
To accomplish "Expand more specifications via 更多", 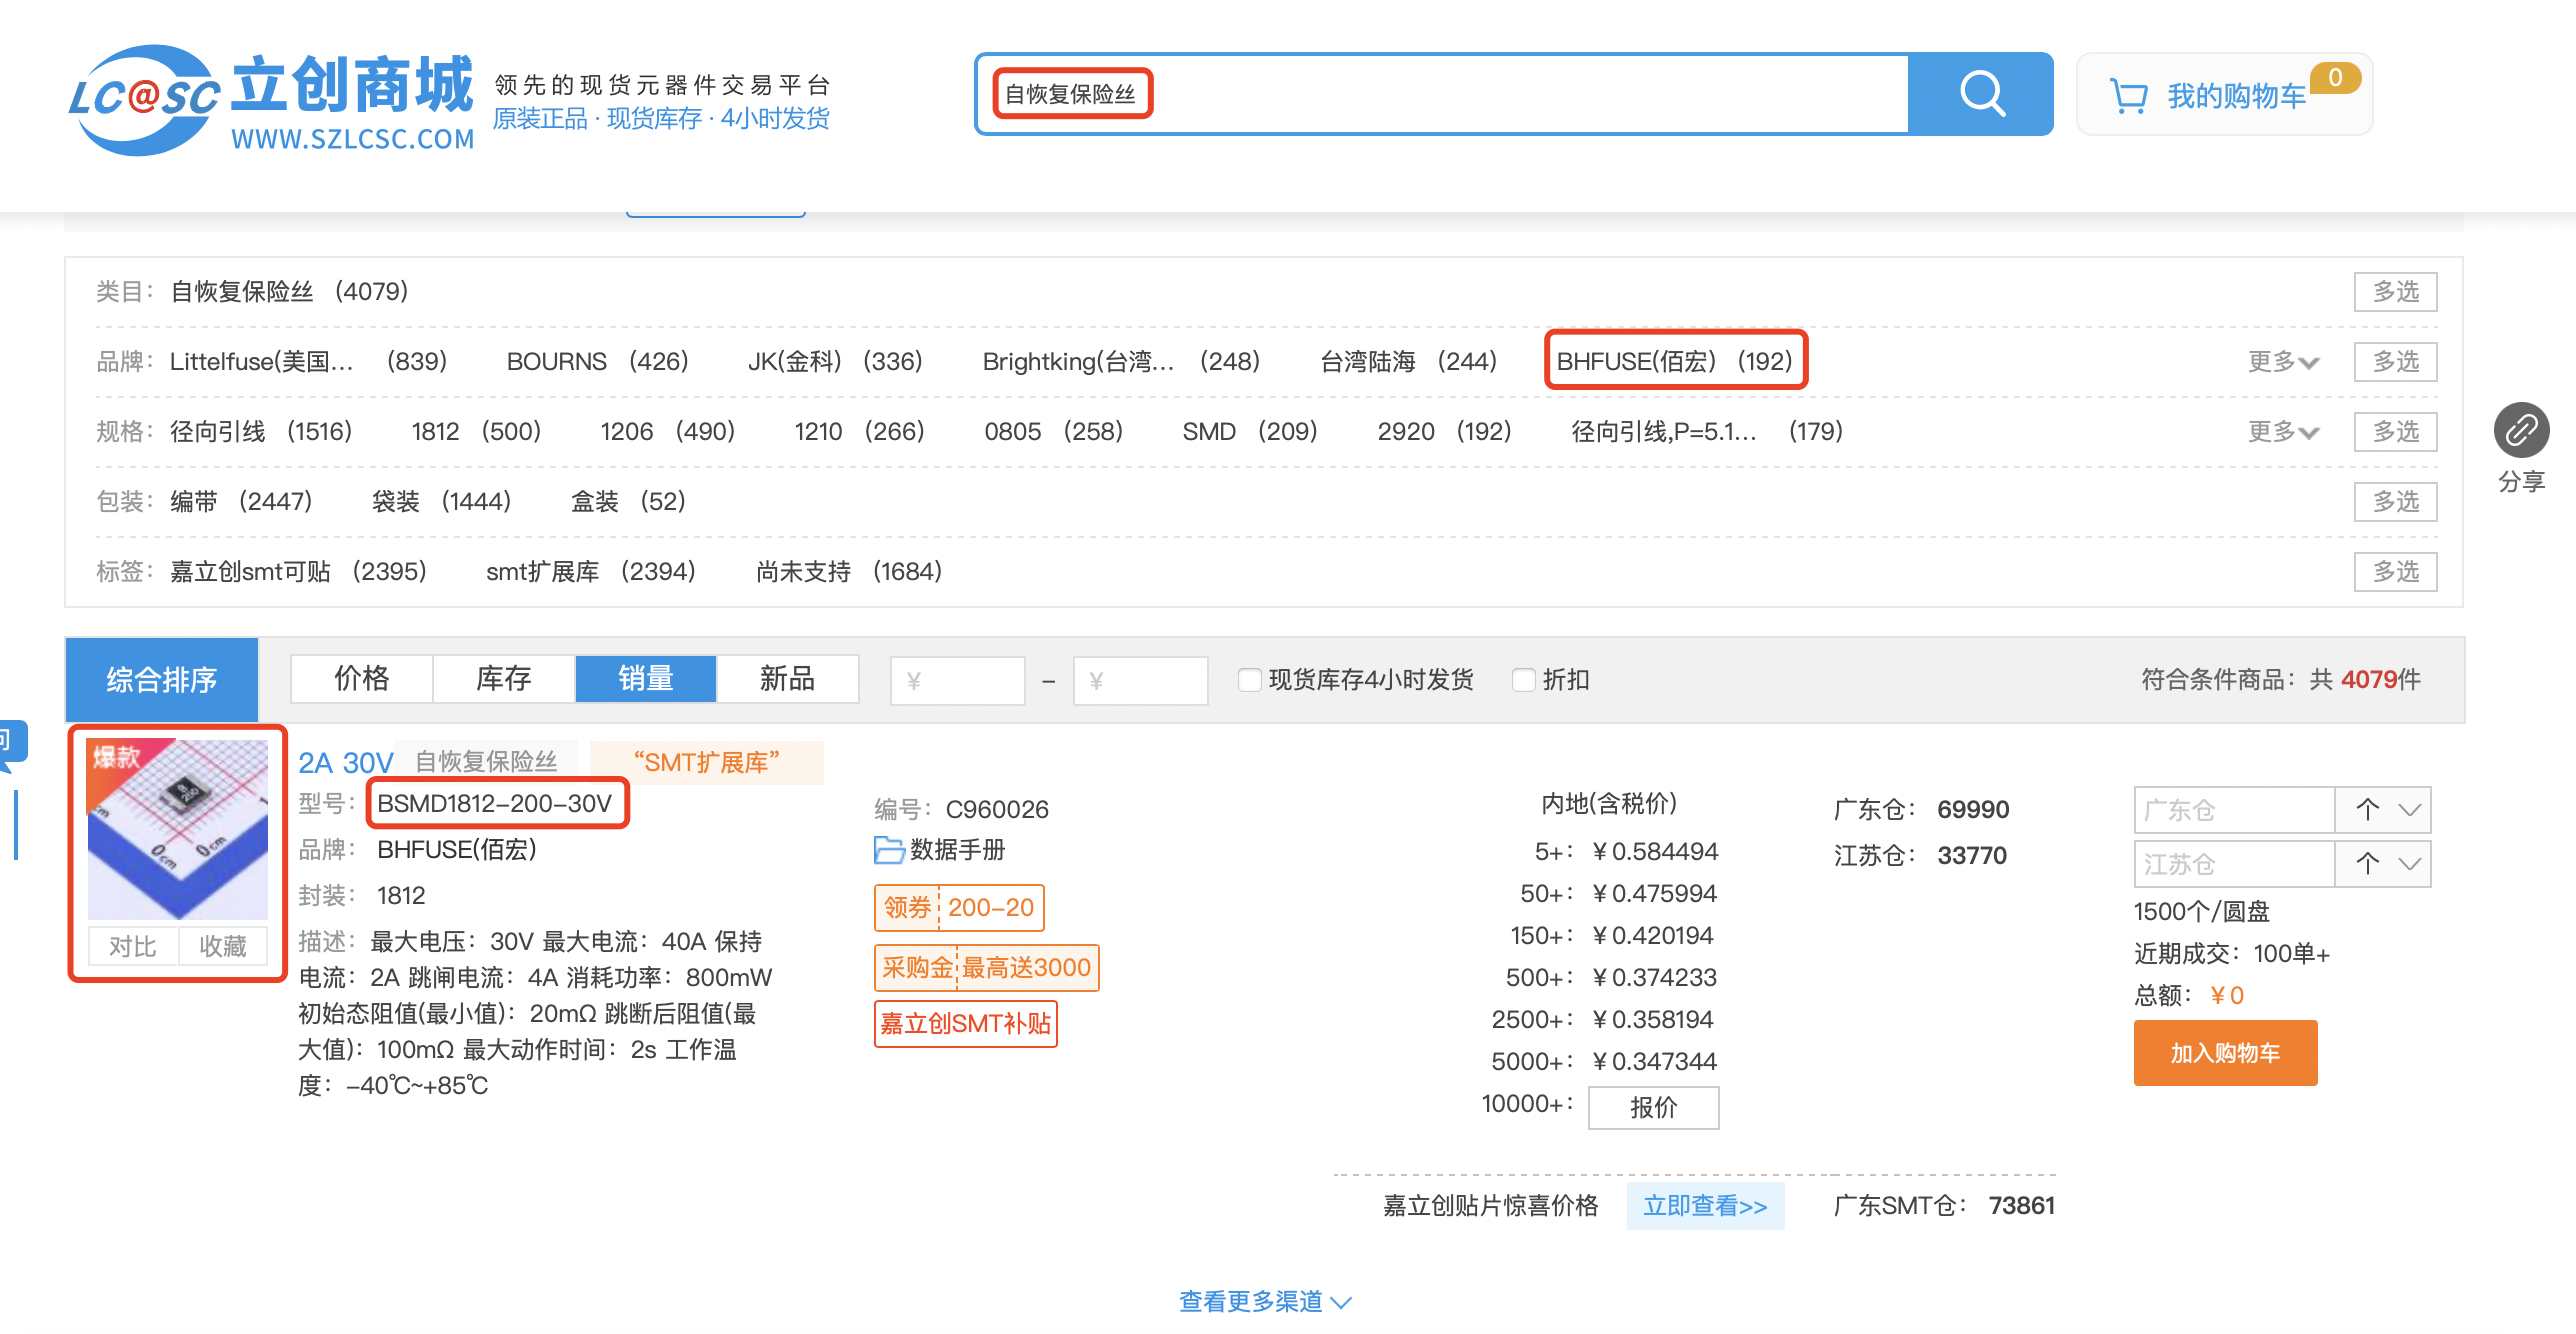I will tap(2283, 432).
